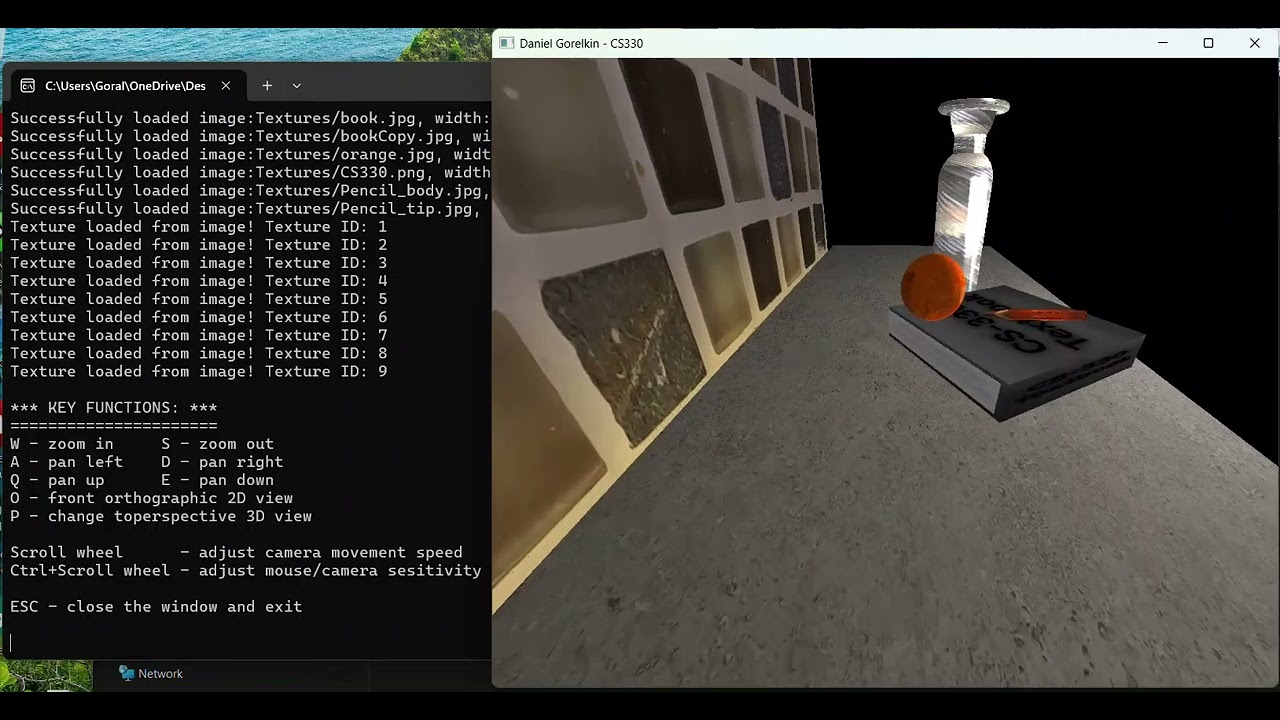Click the "Texture ID: 9" line
The height and width of the screenshot is (720, 1280).
(199, 372)
